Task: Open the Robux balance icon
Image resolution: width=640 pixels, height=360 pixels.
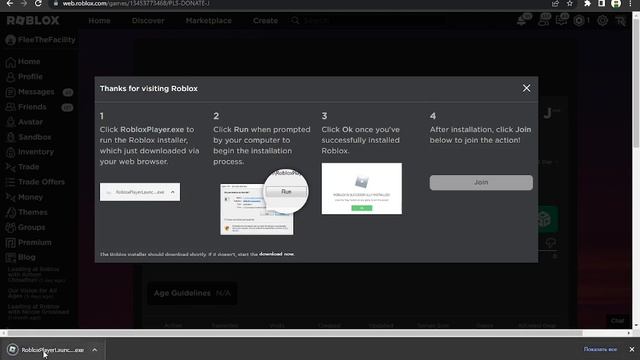Action: (580, 20)
